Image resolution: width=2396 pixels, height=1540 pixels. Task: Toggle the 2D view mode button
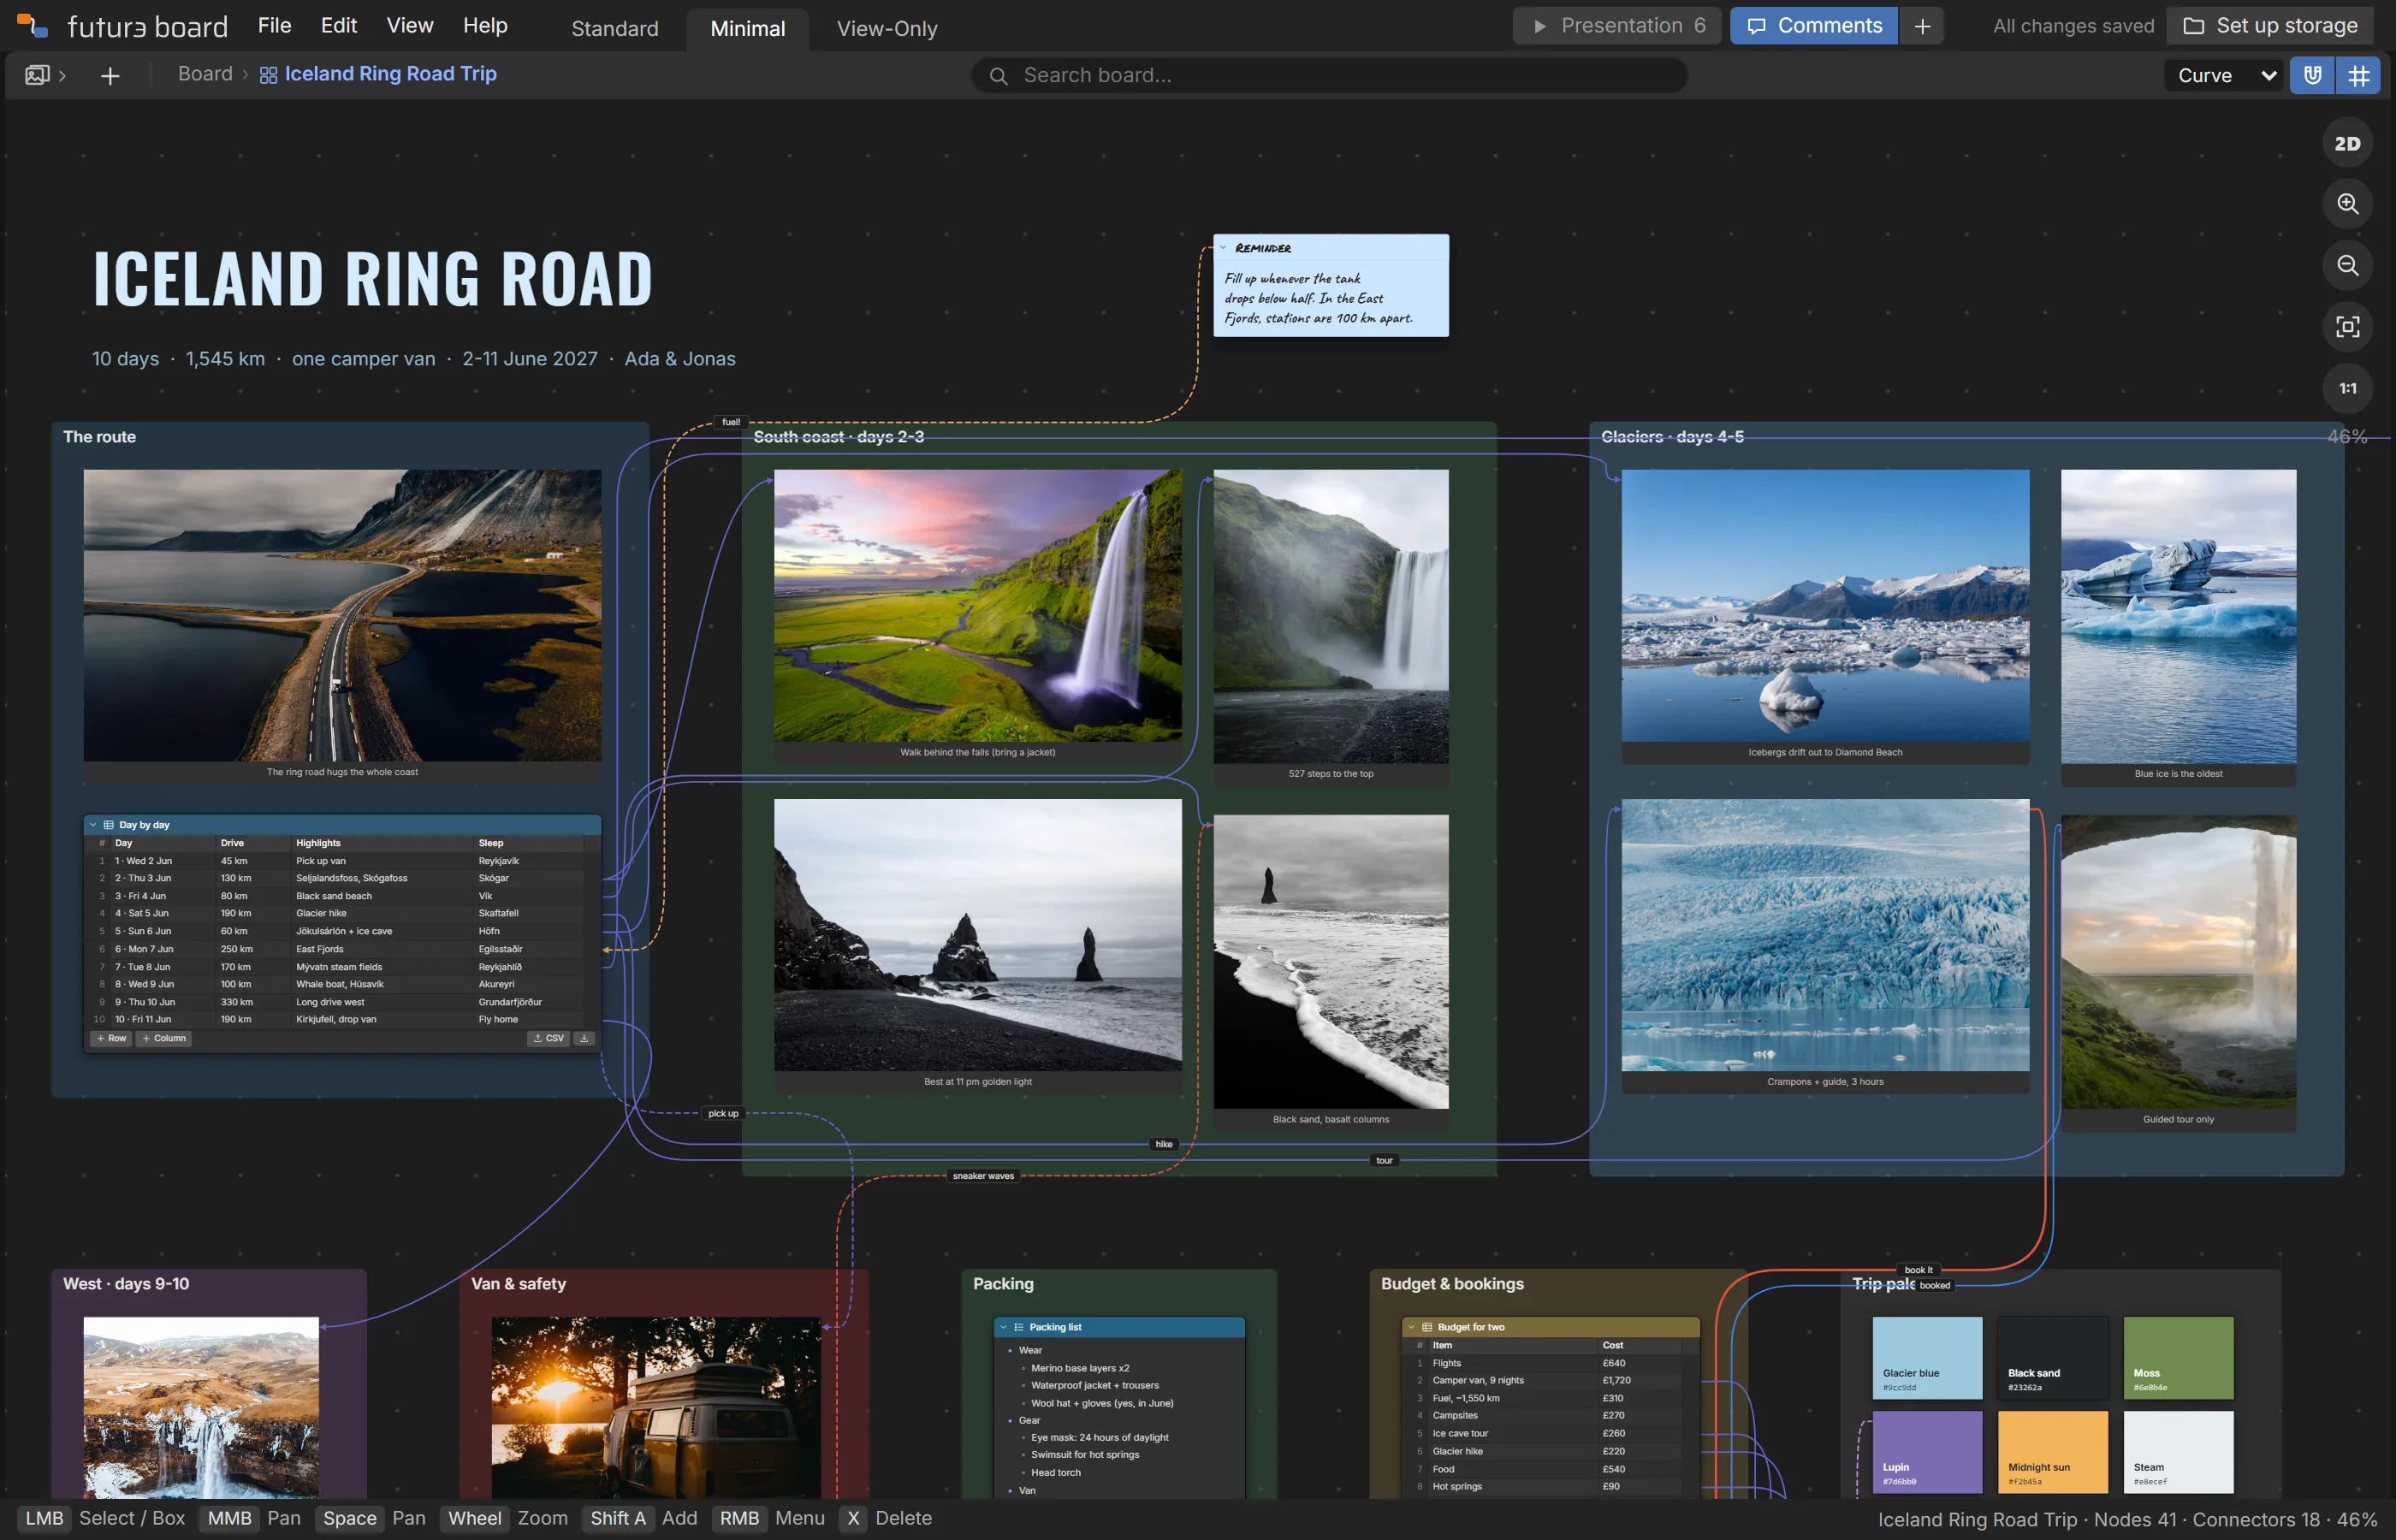click(2347, 143)
